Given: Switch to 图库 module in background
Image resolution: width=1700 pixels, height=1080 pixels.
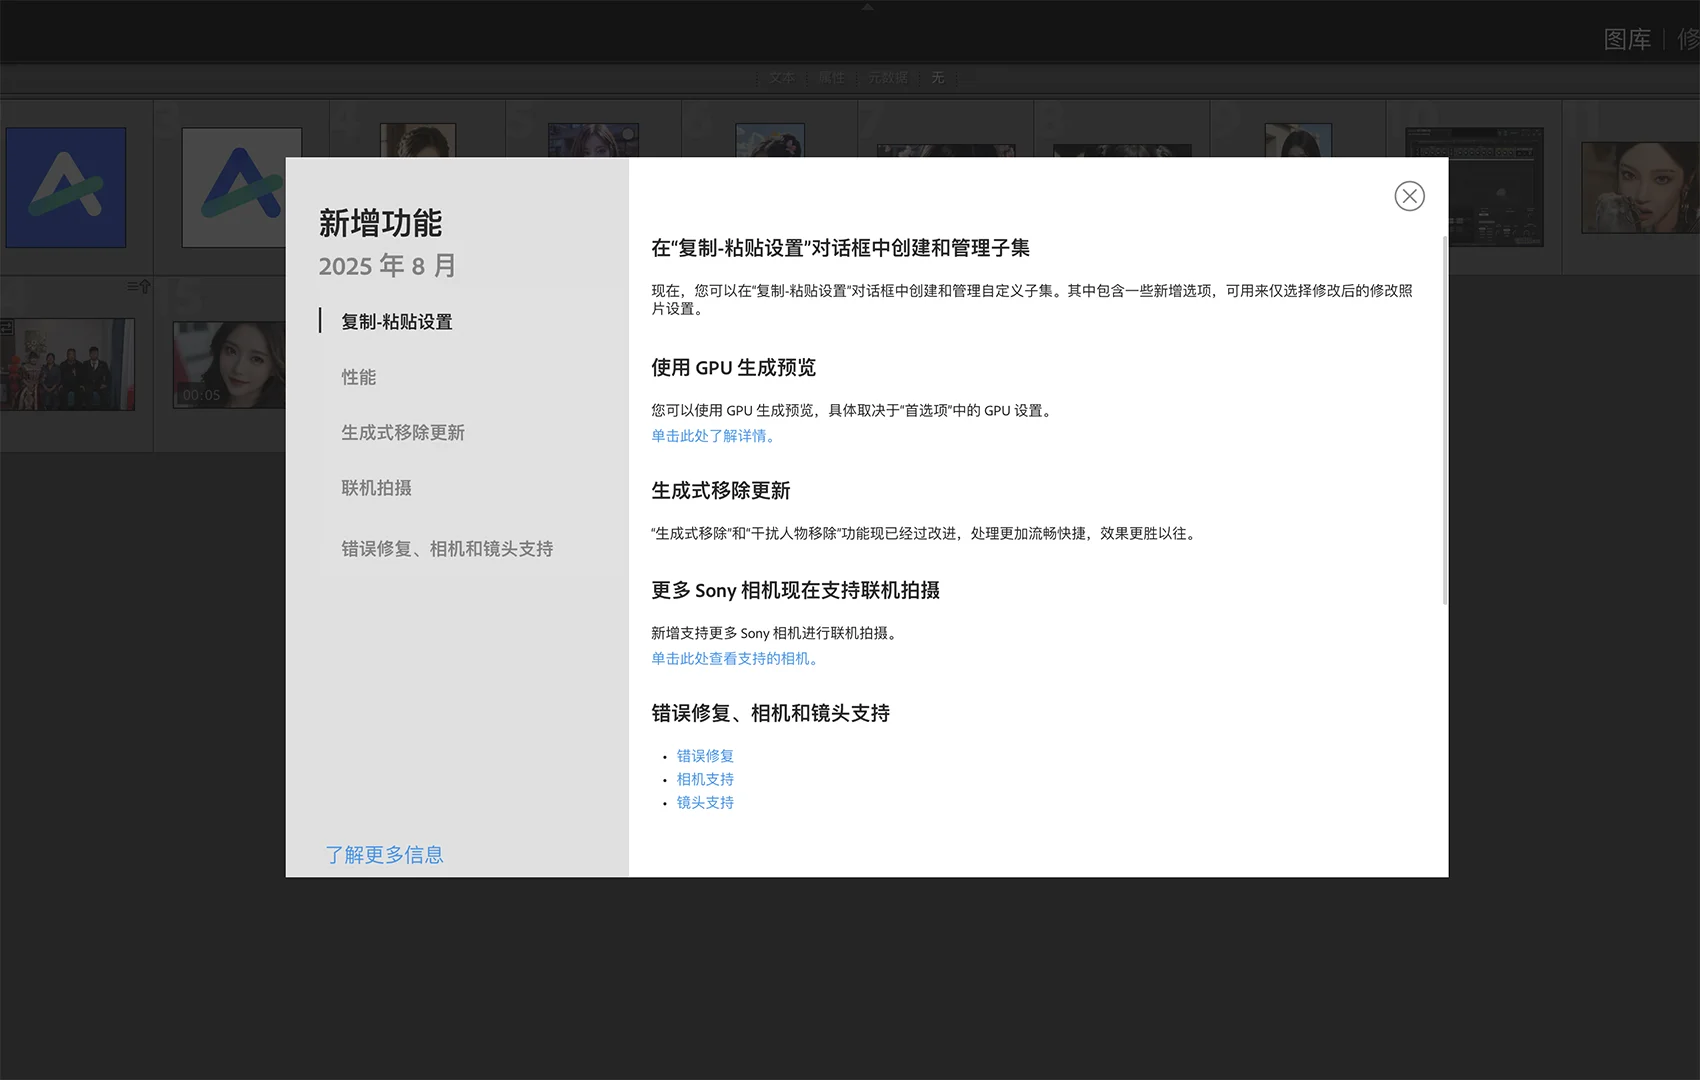Looking at the screenshot, I should (1627, 39).
